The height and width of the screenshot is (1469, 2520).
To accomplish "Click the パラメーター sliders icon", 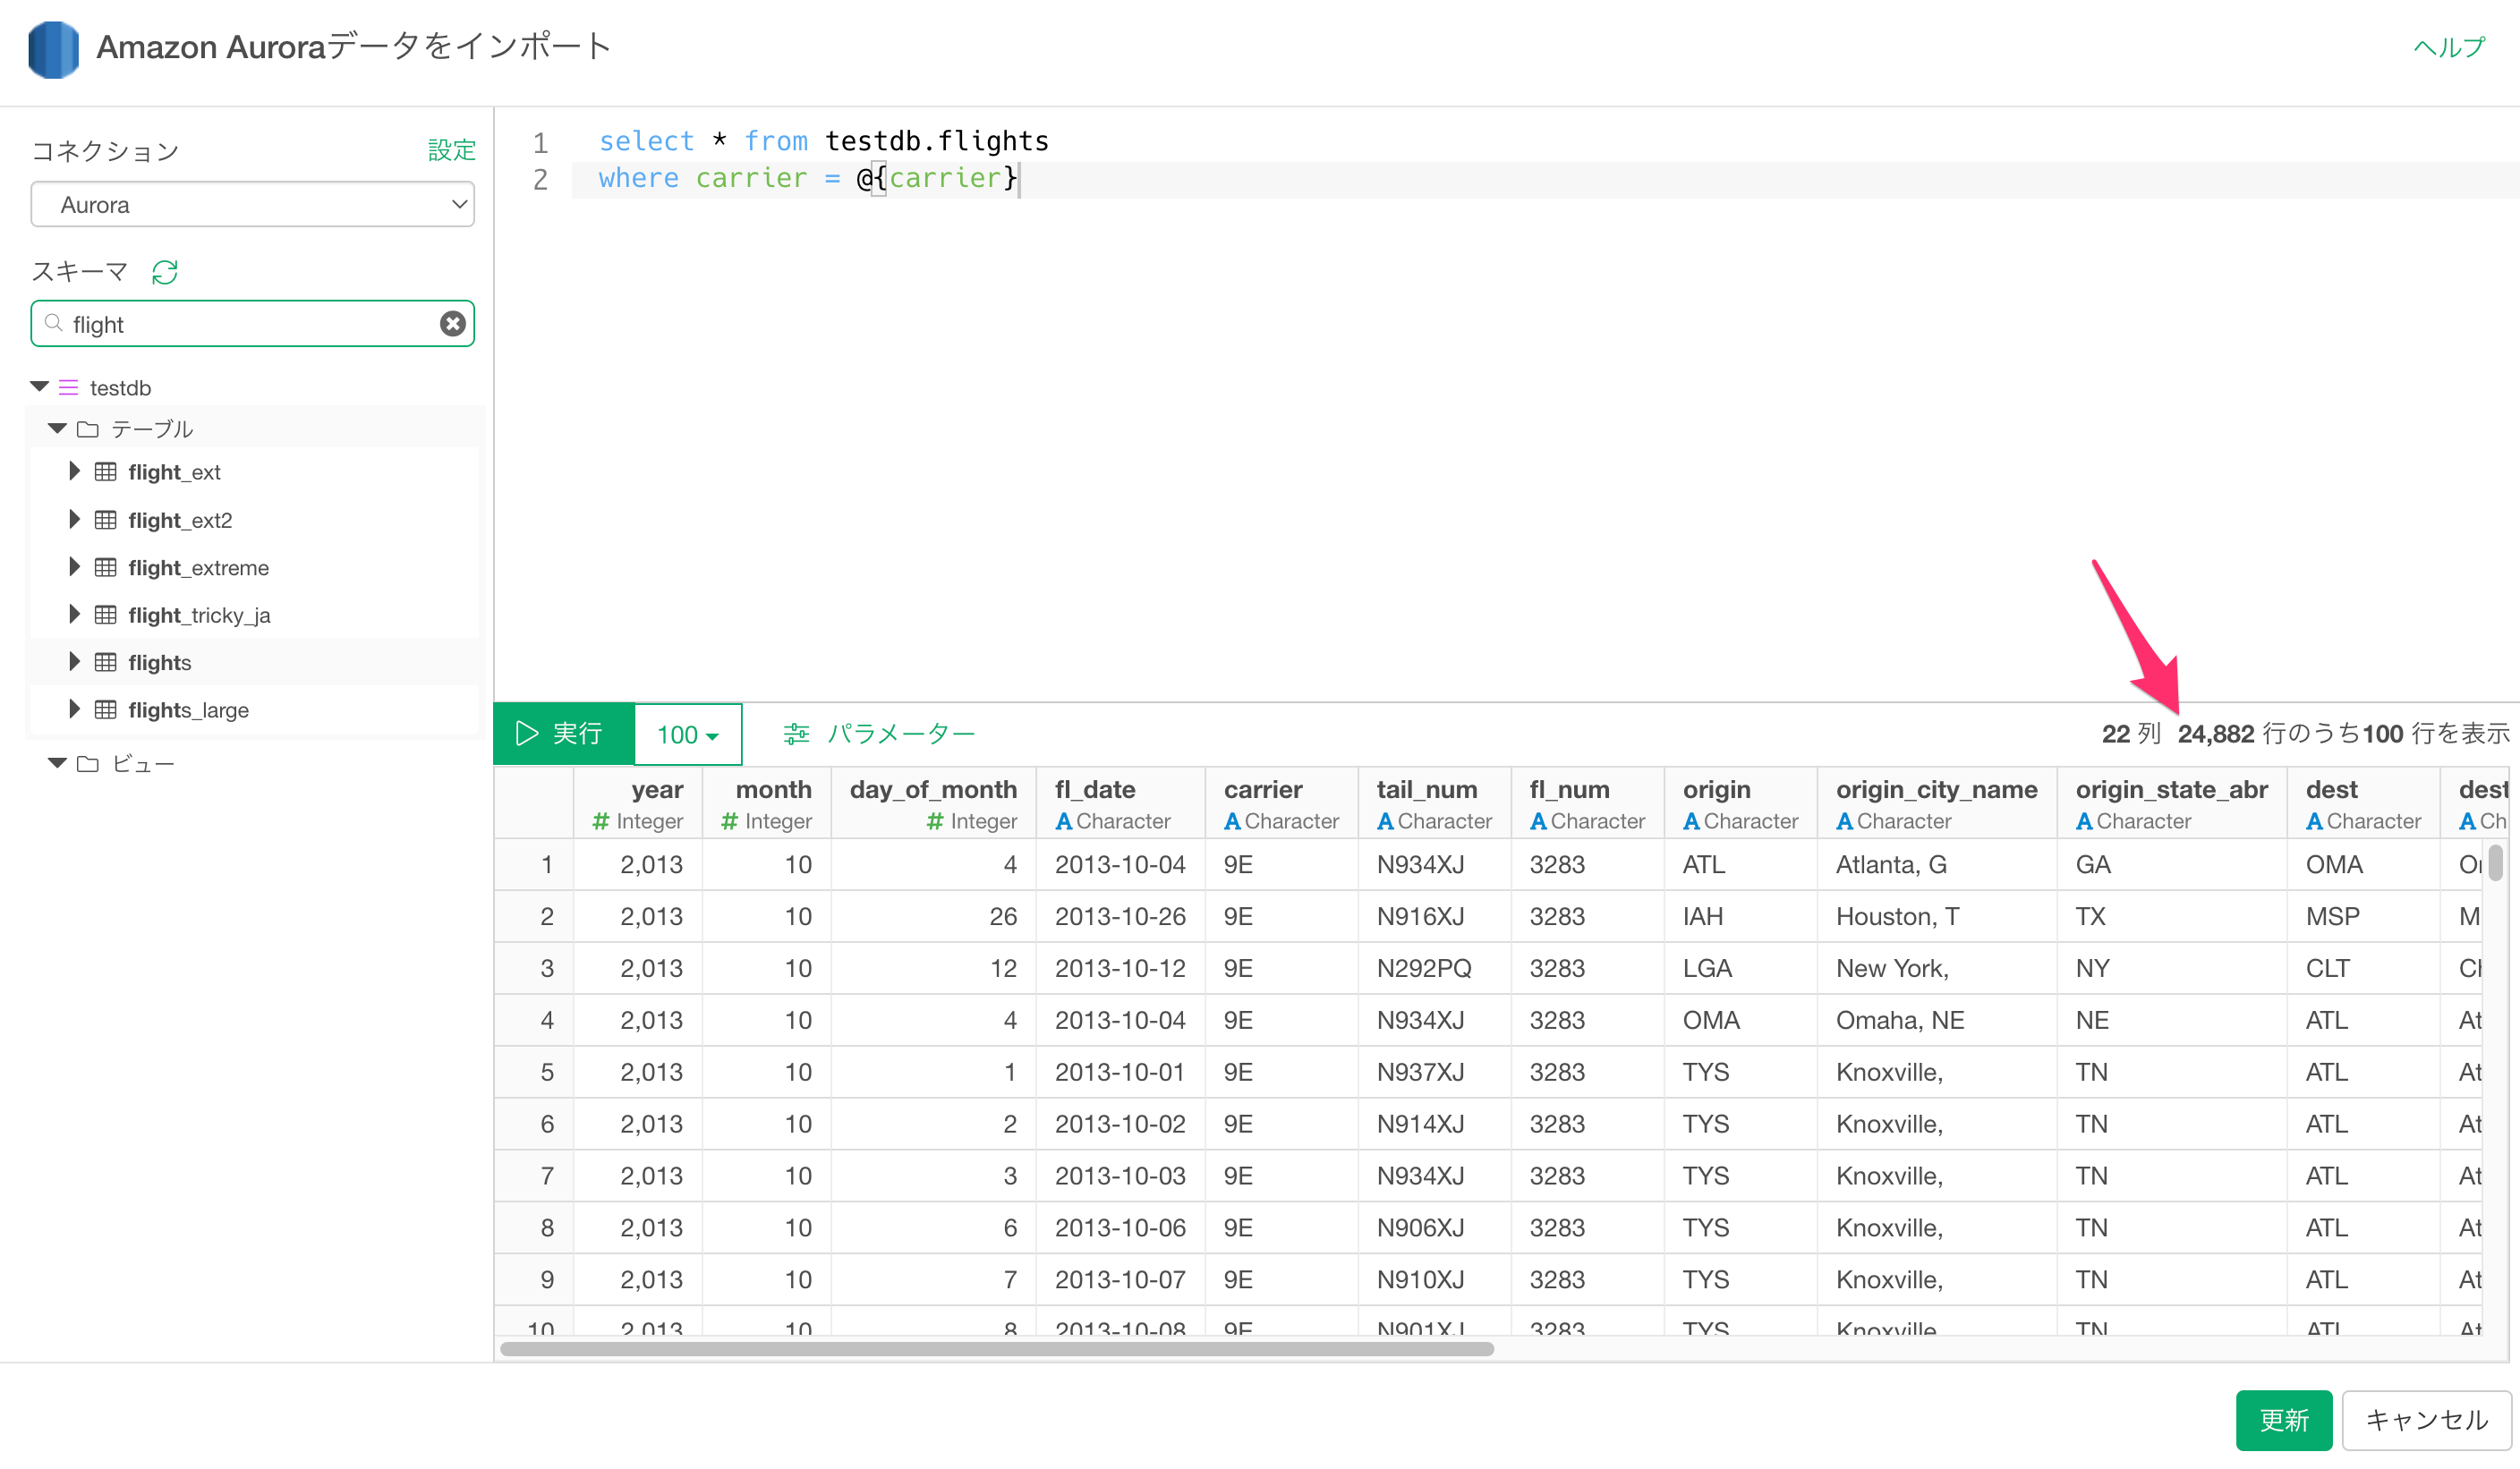I will click(797, 734).
